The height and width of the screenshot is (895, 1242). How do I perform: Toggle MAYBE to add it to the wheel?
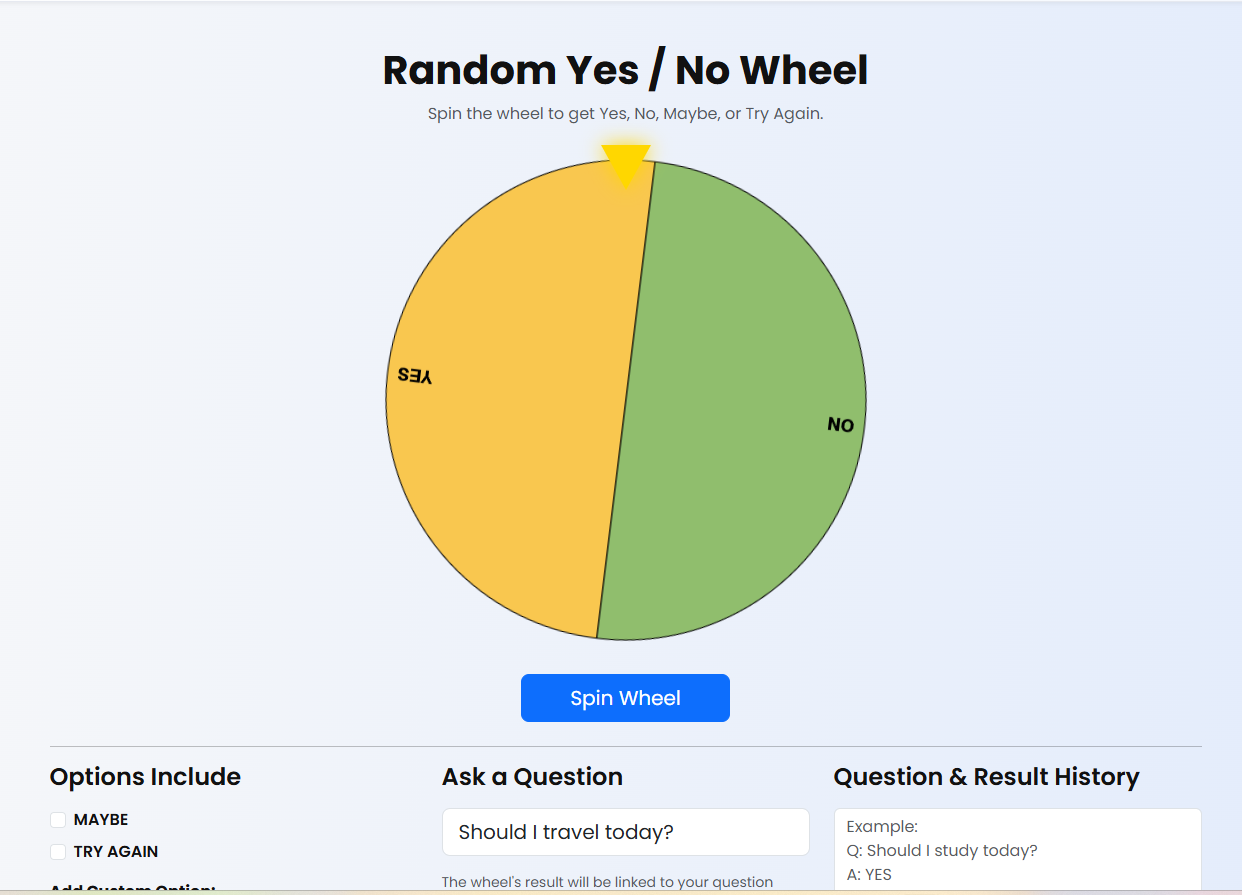click(x=57, y=819)
